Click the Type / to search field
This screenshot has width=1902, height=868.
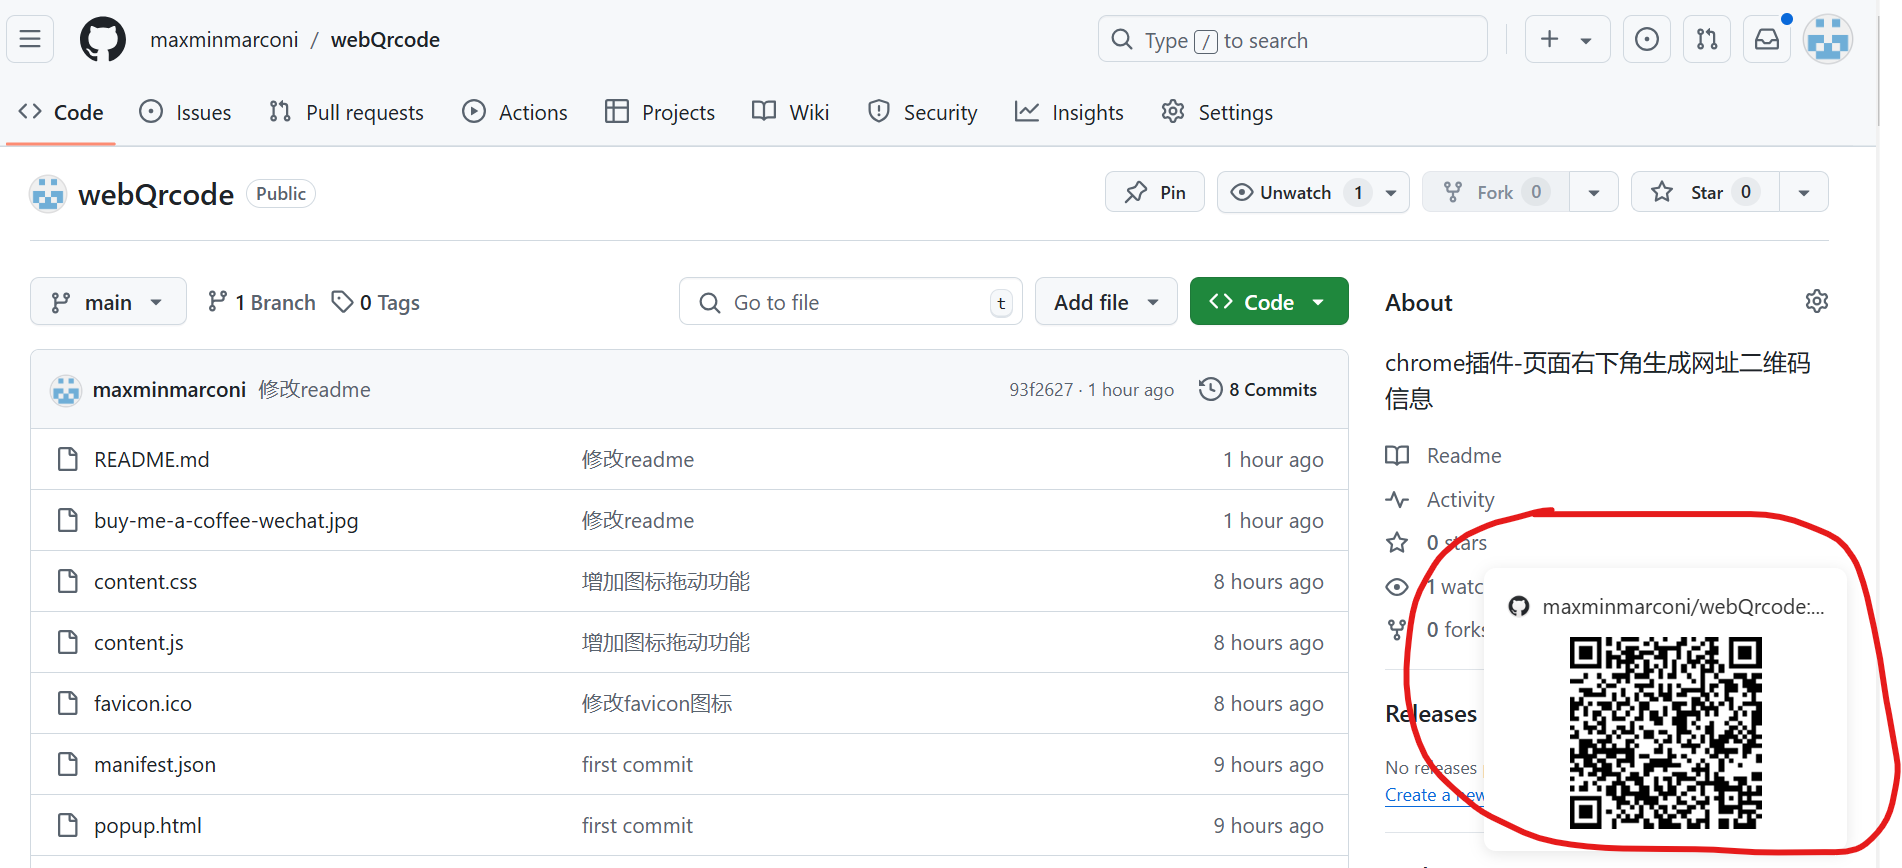click(x=1293, y=39)
